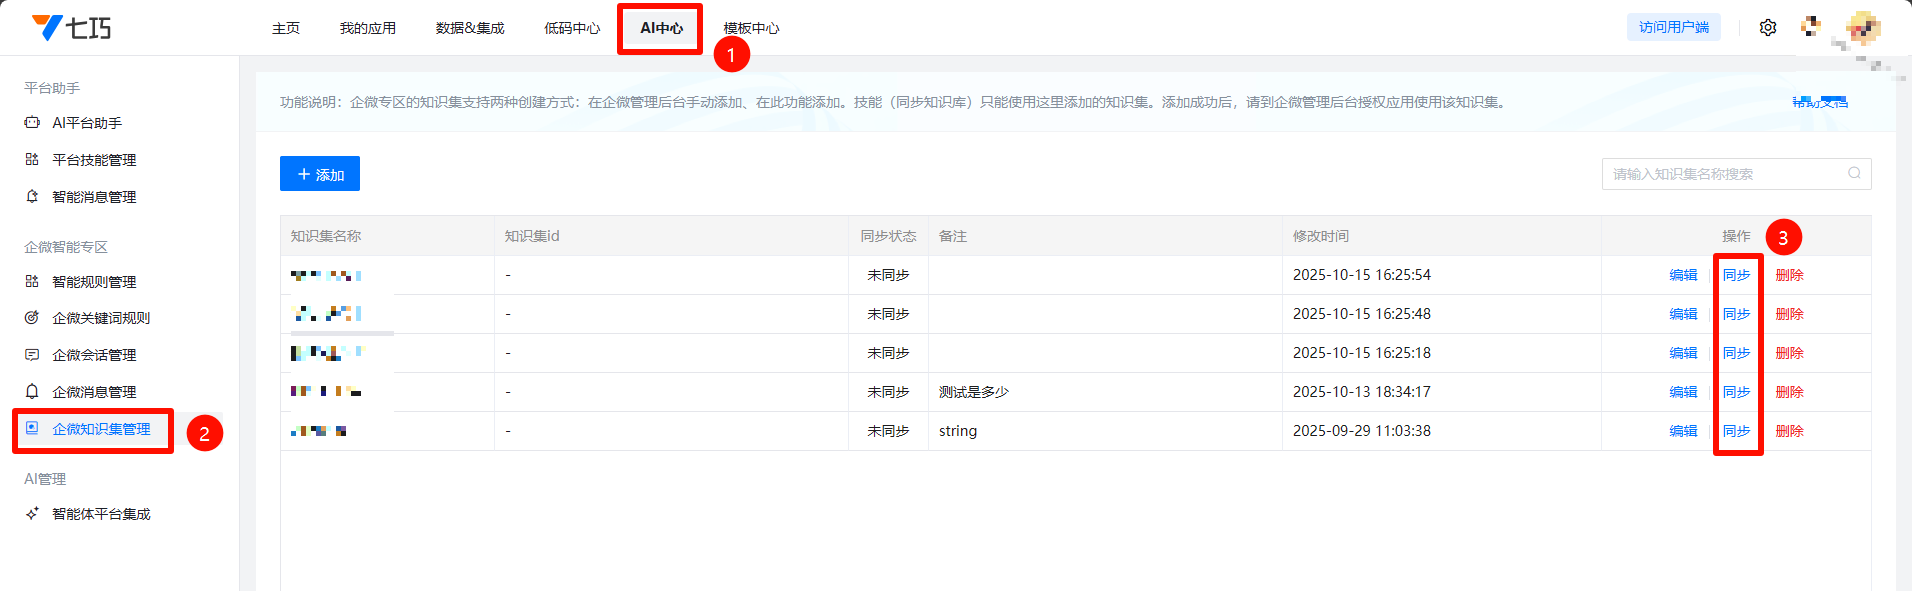Image resolution: width=1912 pixels, height=591 pixels.
Task: Open the AI平台助手 sidebar icon
Action: [32, 123]
